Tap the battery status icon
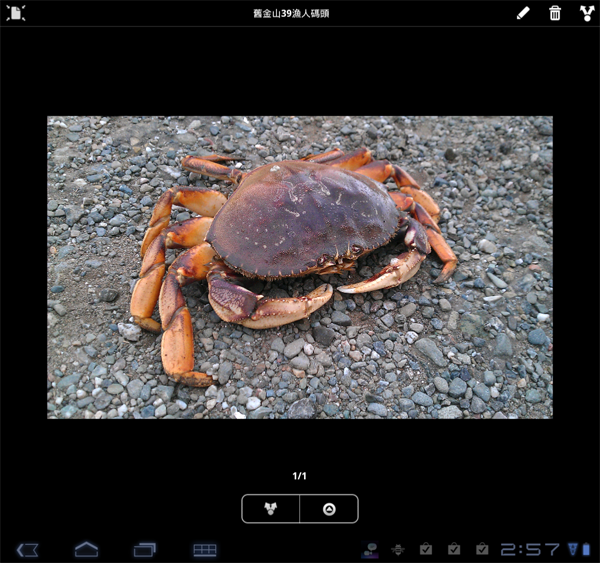This screenshot has width=600, height=563. (586, 549)
